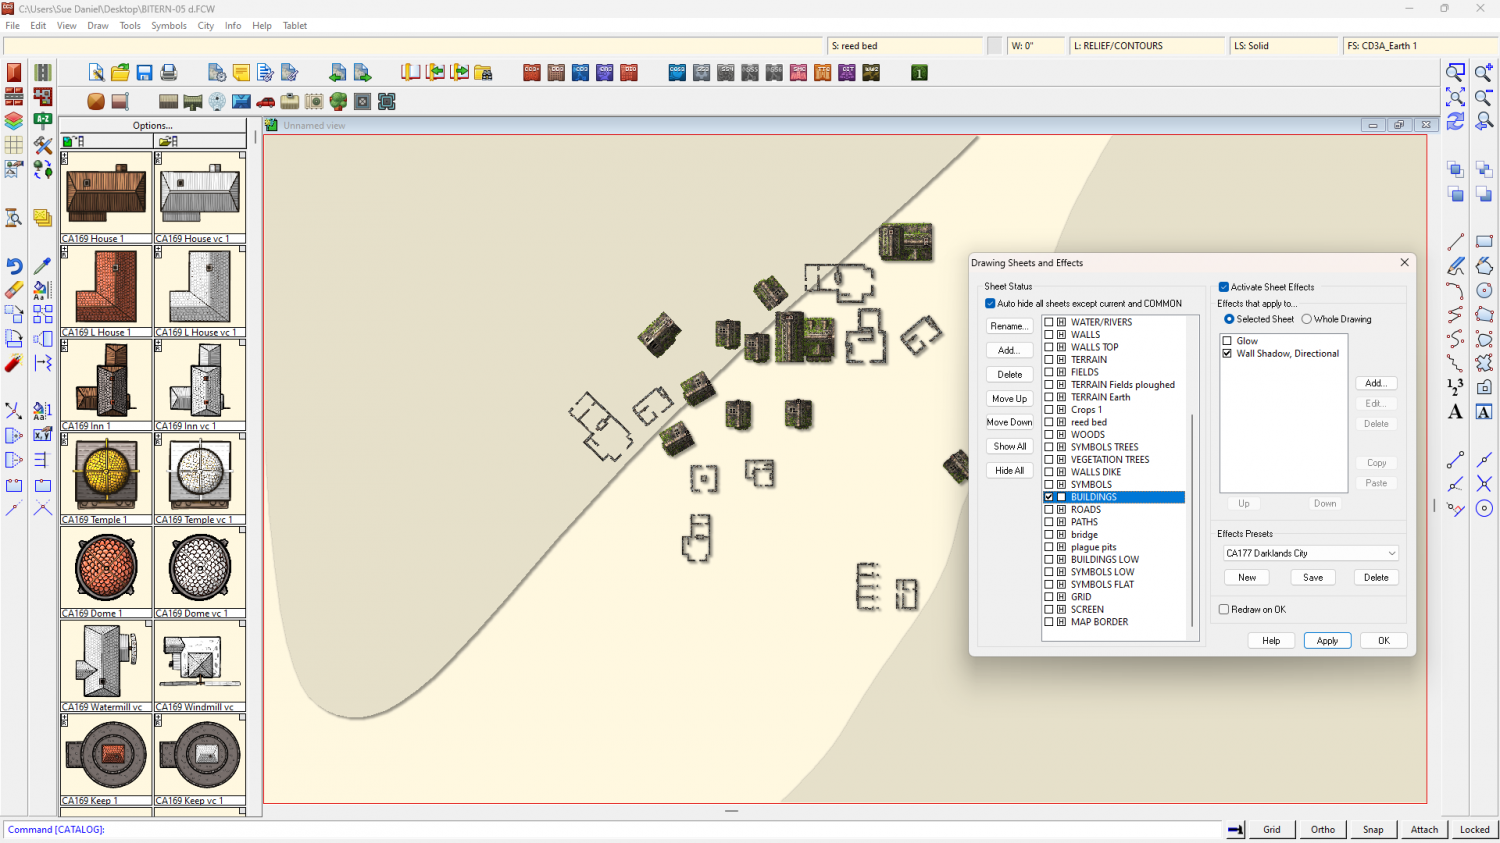
Task: Toggle the Snap status bar button
Action: [1373, 829]
